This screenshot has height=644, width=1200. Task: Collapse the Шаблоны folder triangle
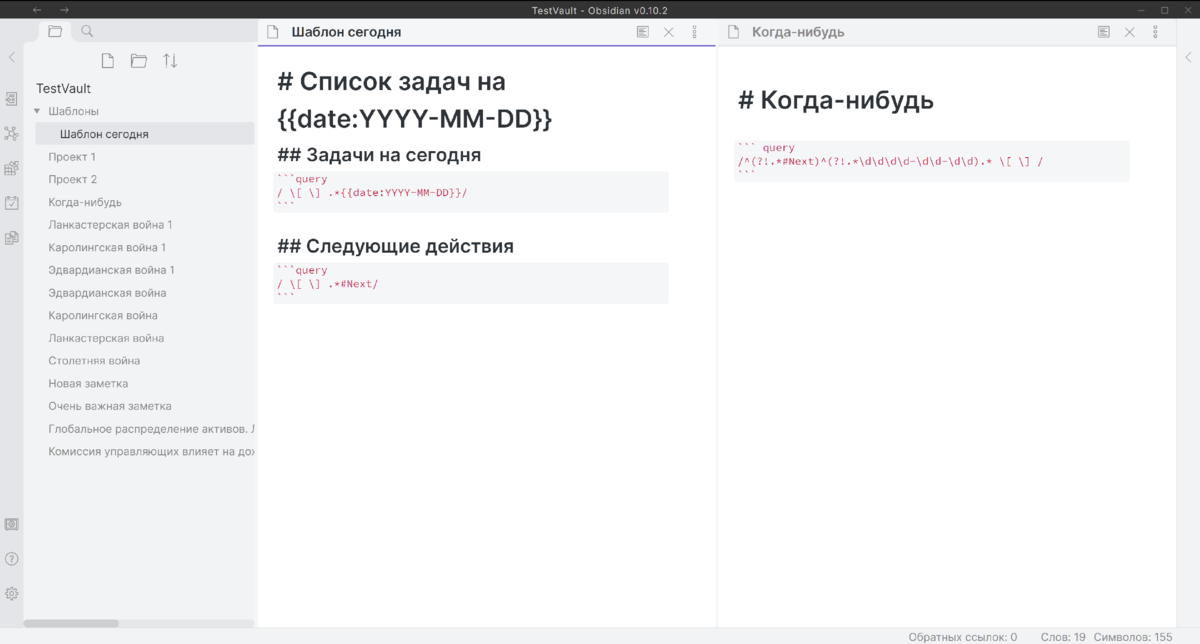click(x=37, y=111)
